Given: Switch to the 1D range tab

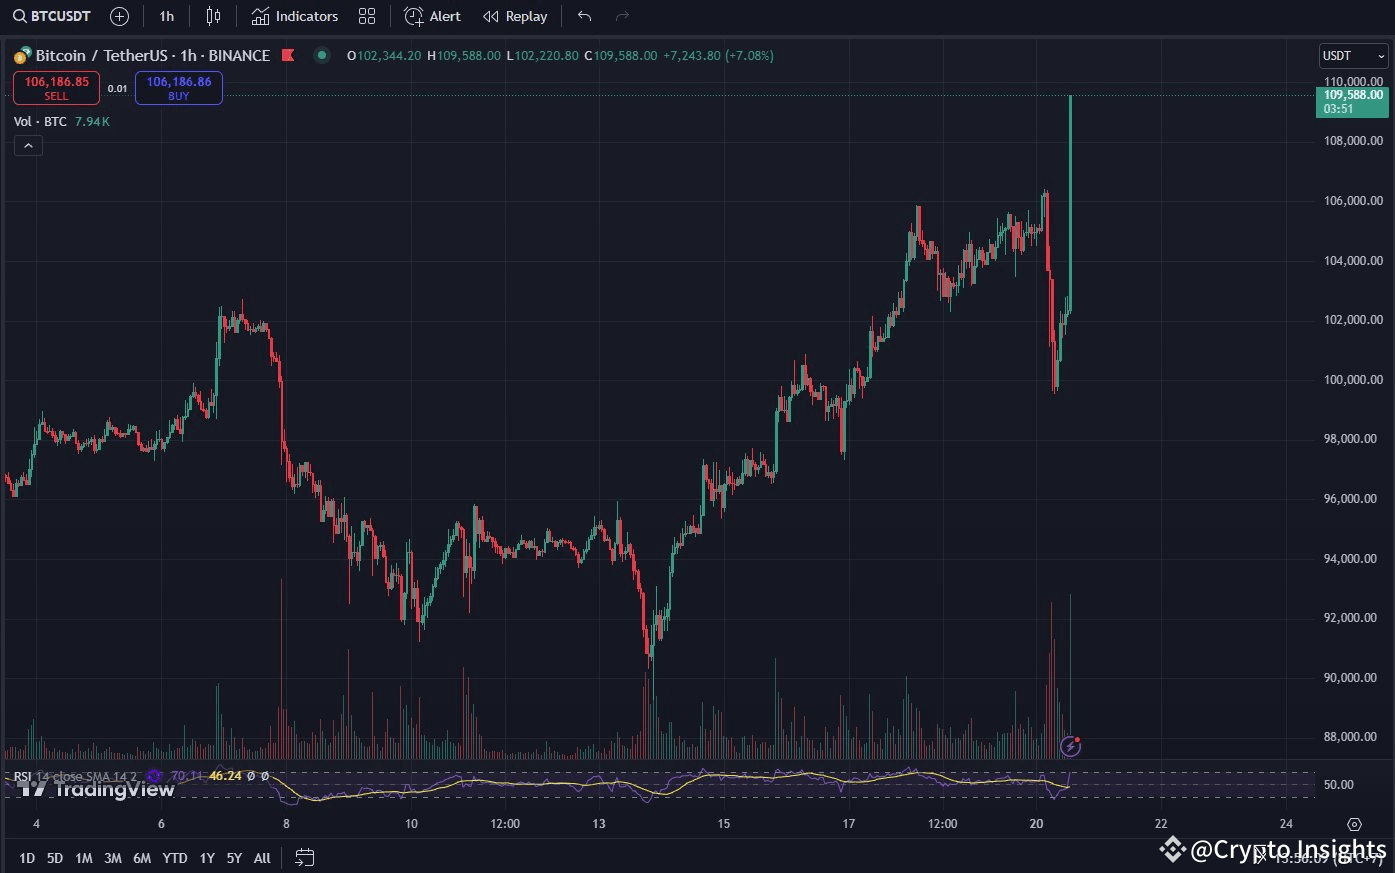Looking at the screenshot, I should (x=27, y=857).
